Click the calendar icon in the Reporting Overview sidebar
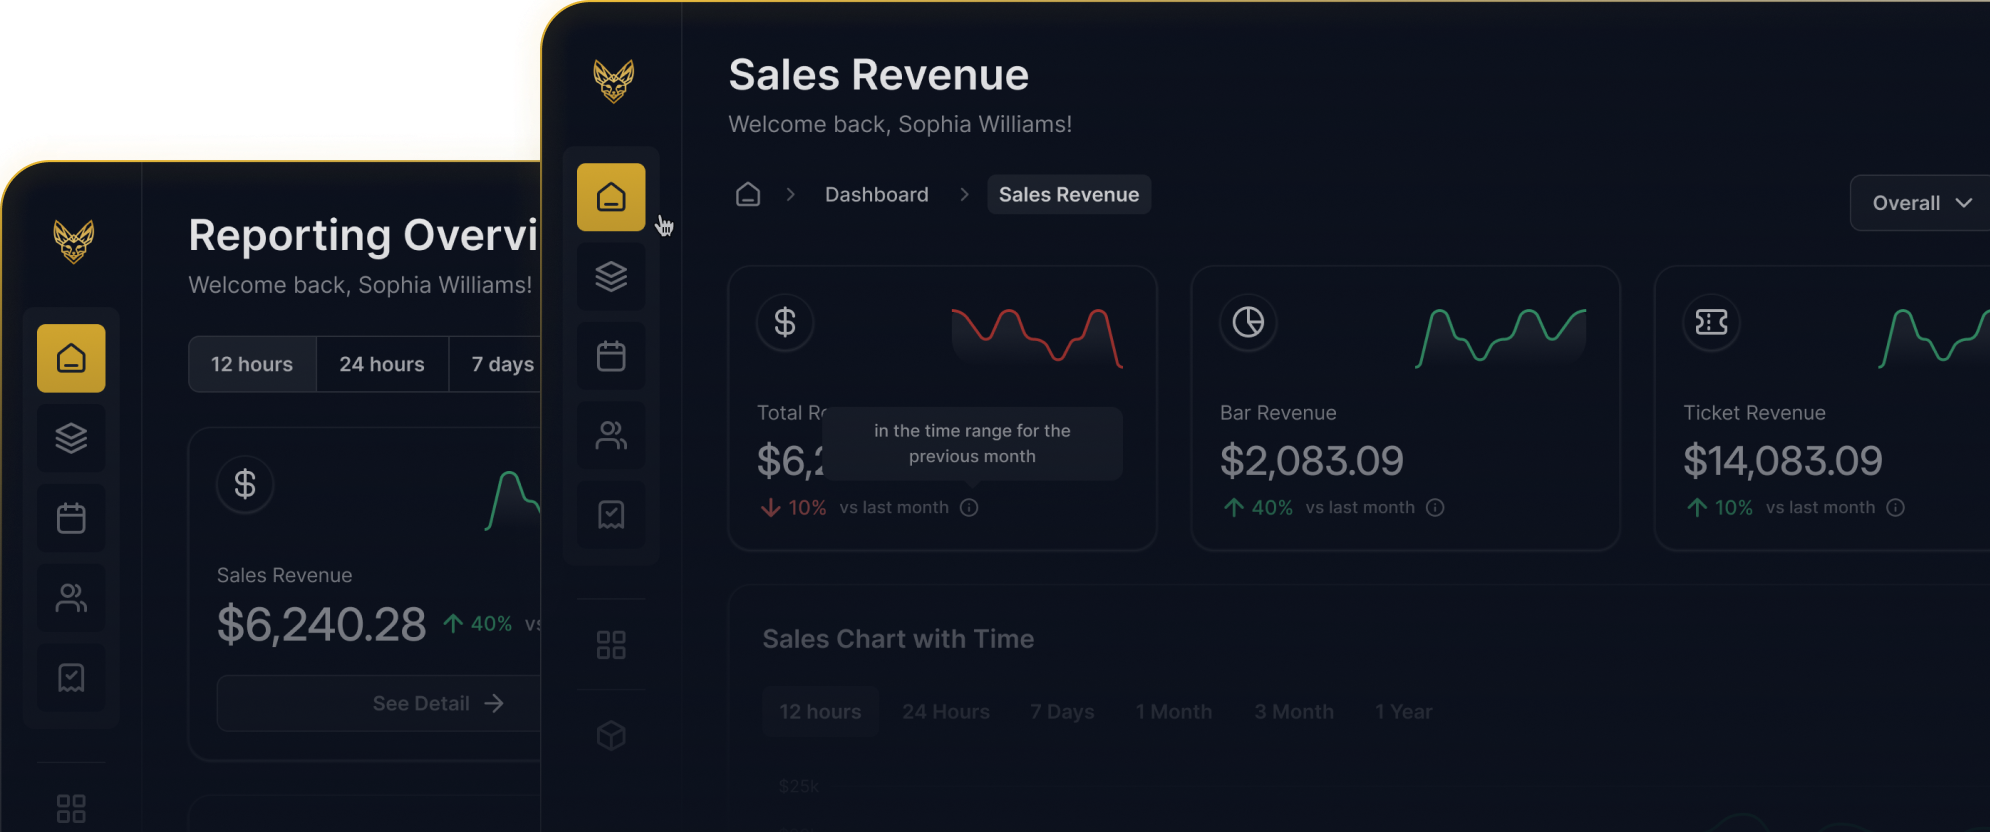 pos(71,518)
